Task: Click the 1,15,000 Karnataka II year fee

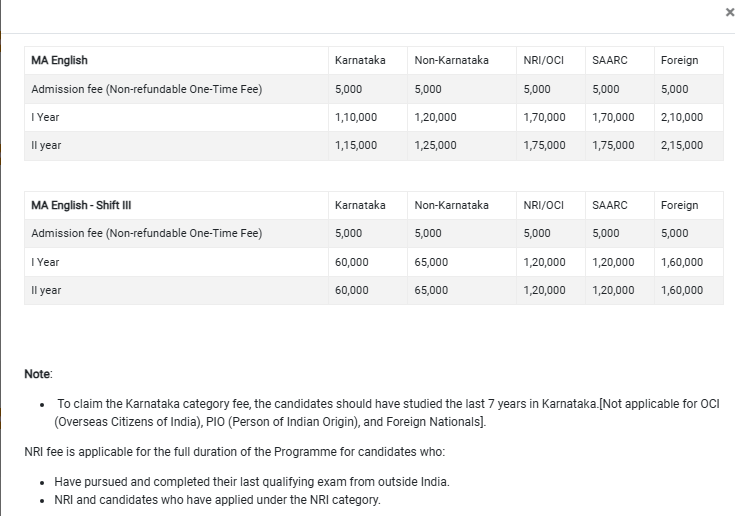Action: (x=356, y=145)
